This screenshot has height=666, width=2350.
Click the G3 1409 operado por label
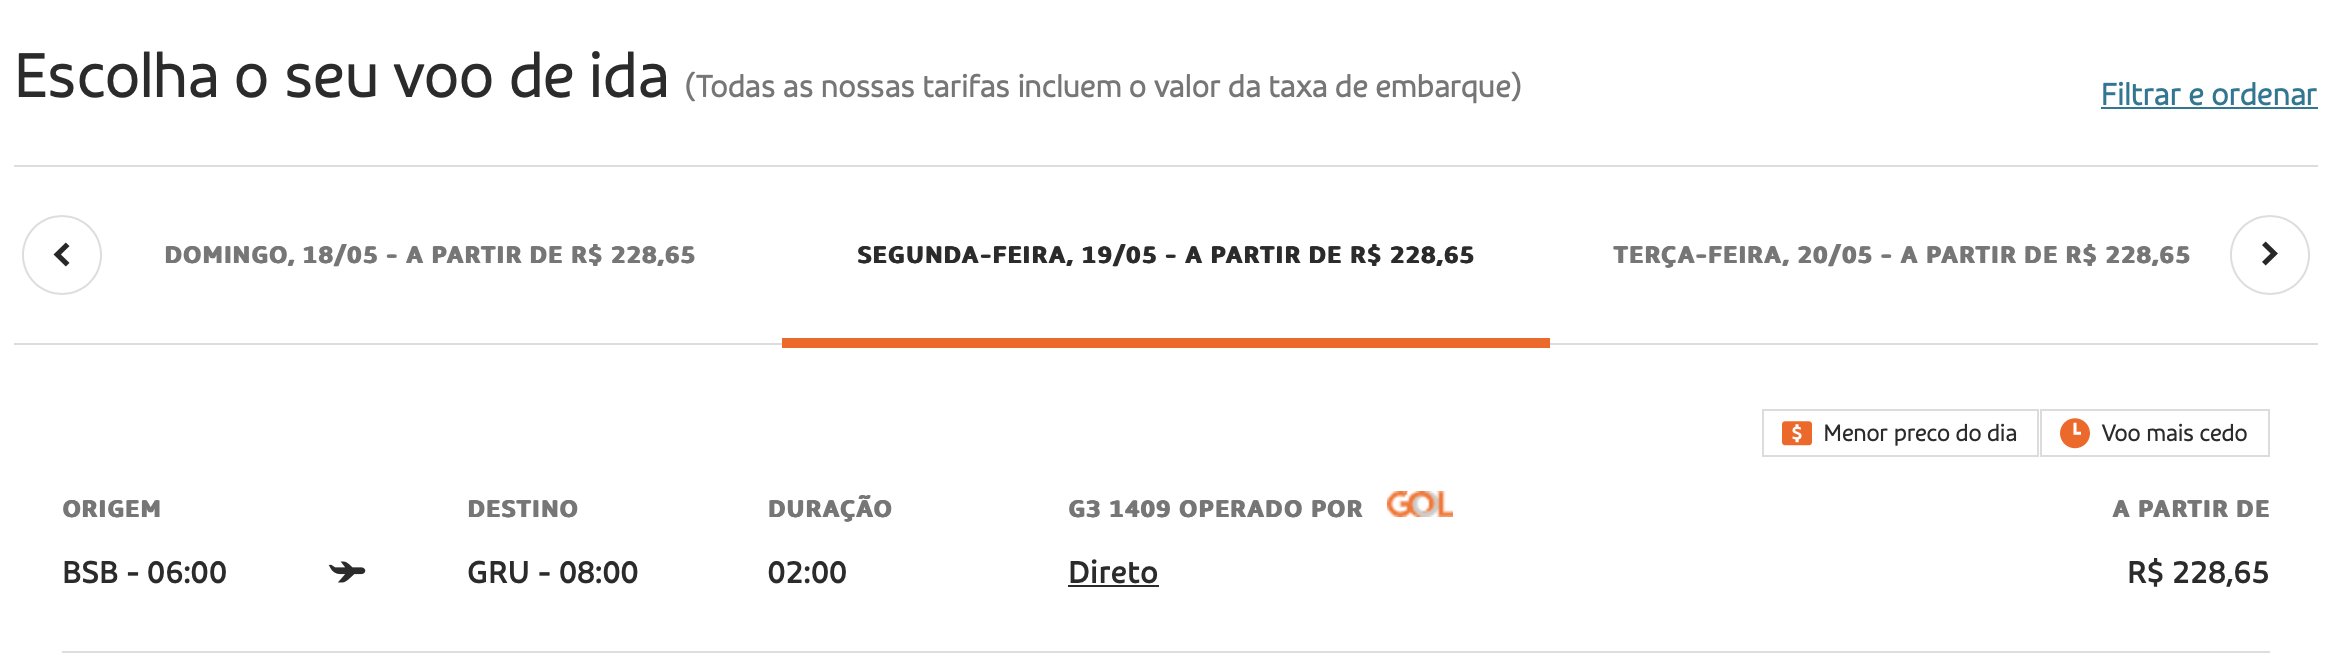[1215, 509]
